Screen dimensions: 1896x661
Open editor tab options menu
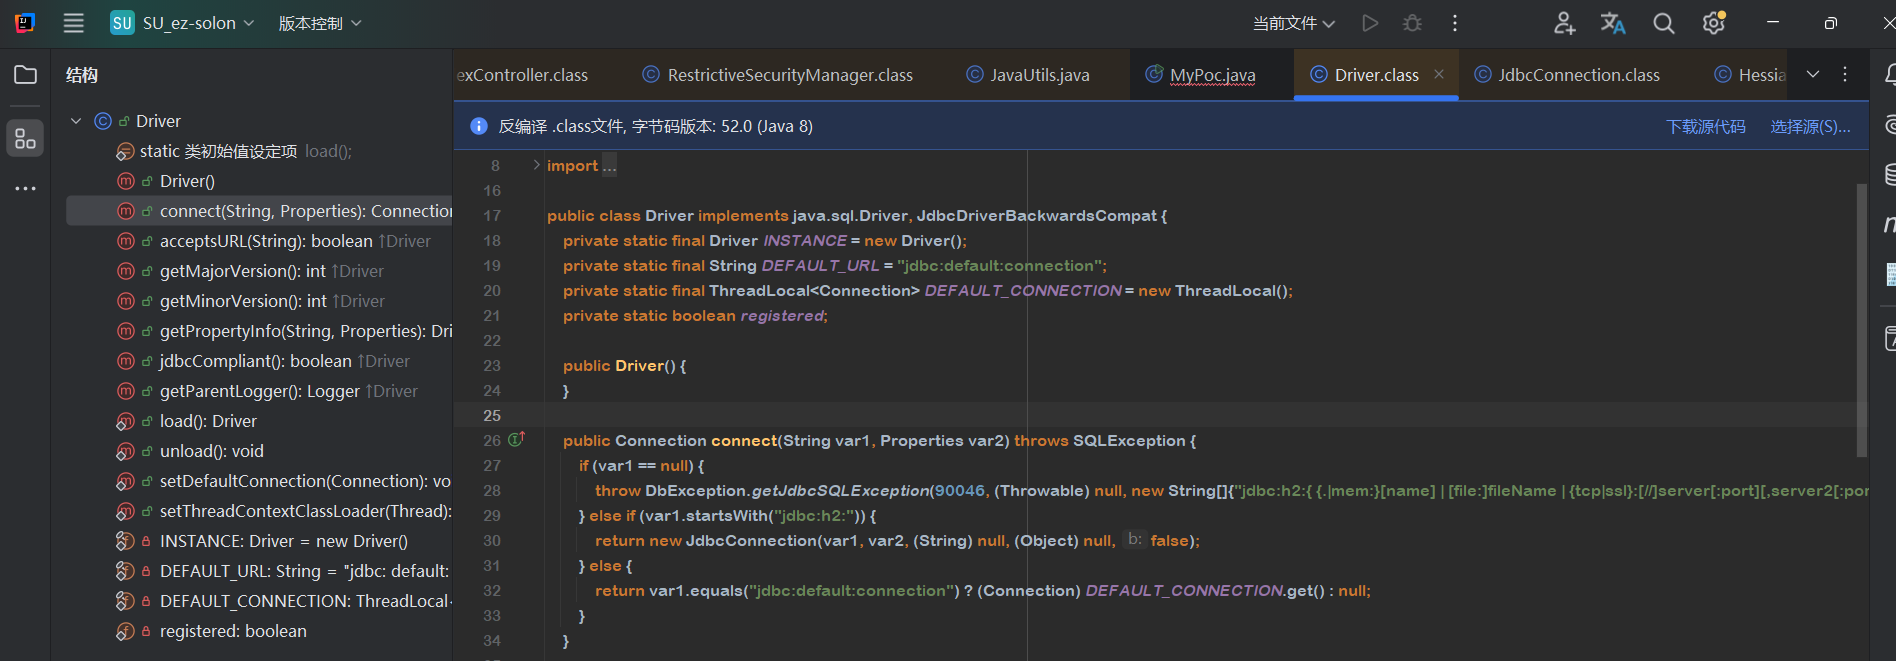click(x=1845, y=75)
